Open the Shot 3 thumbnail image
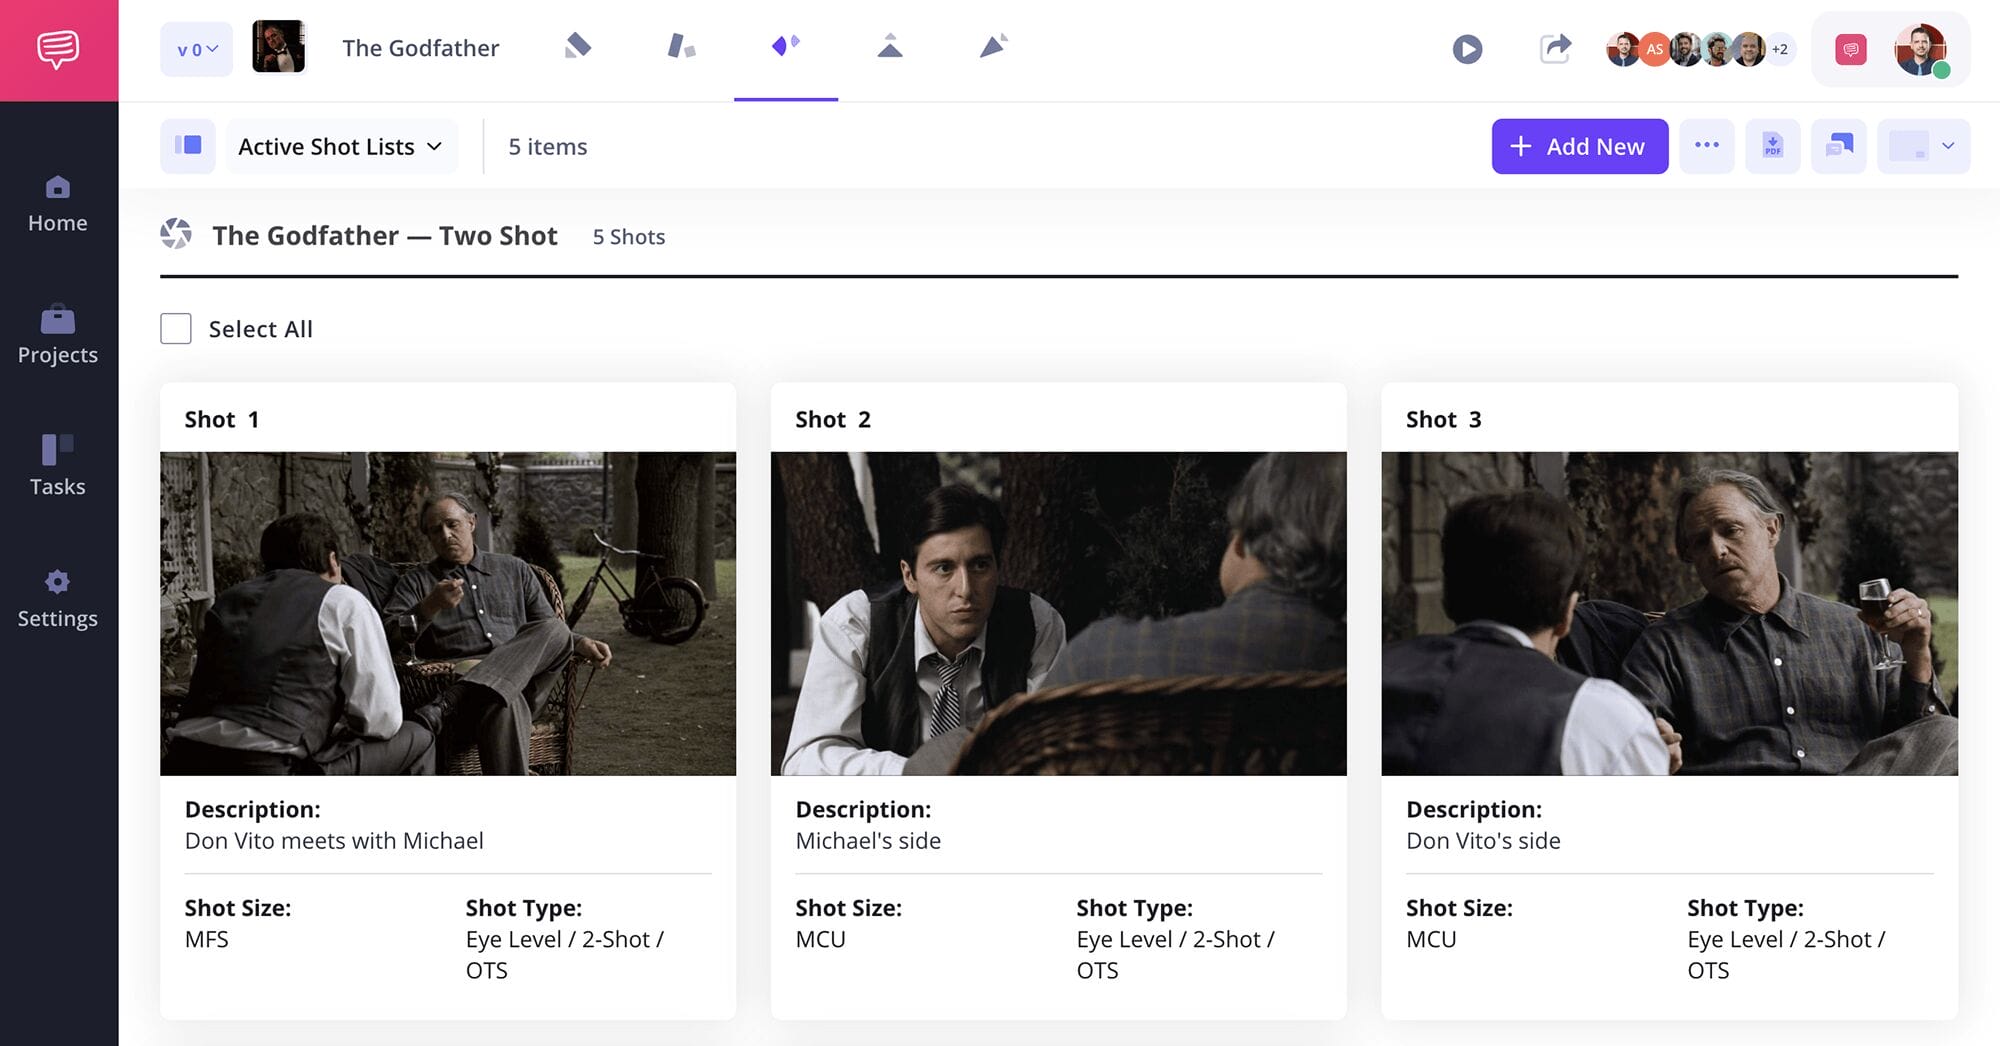Screen dimensions: 2000x1046 pyautogui.click(x=1670, y=613)
